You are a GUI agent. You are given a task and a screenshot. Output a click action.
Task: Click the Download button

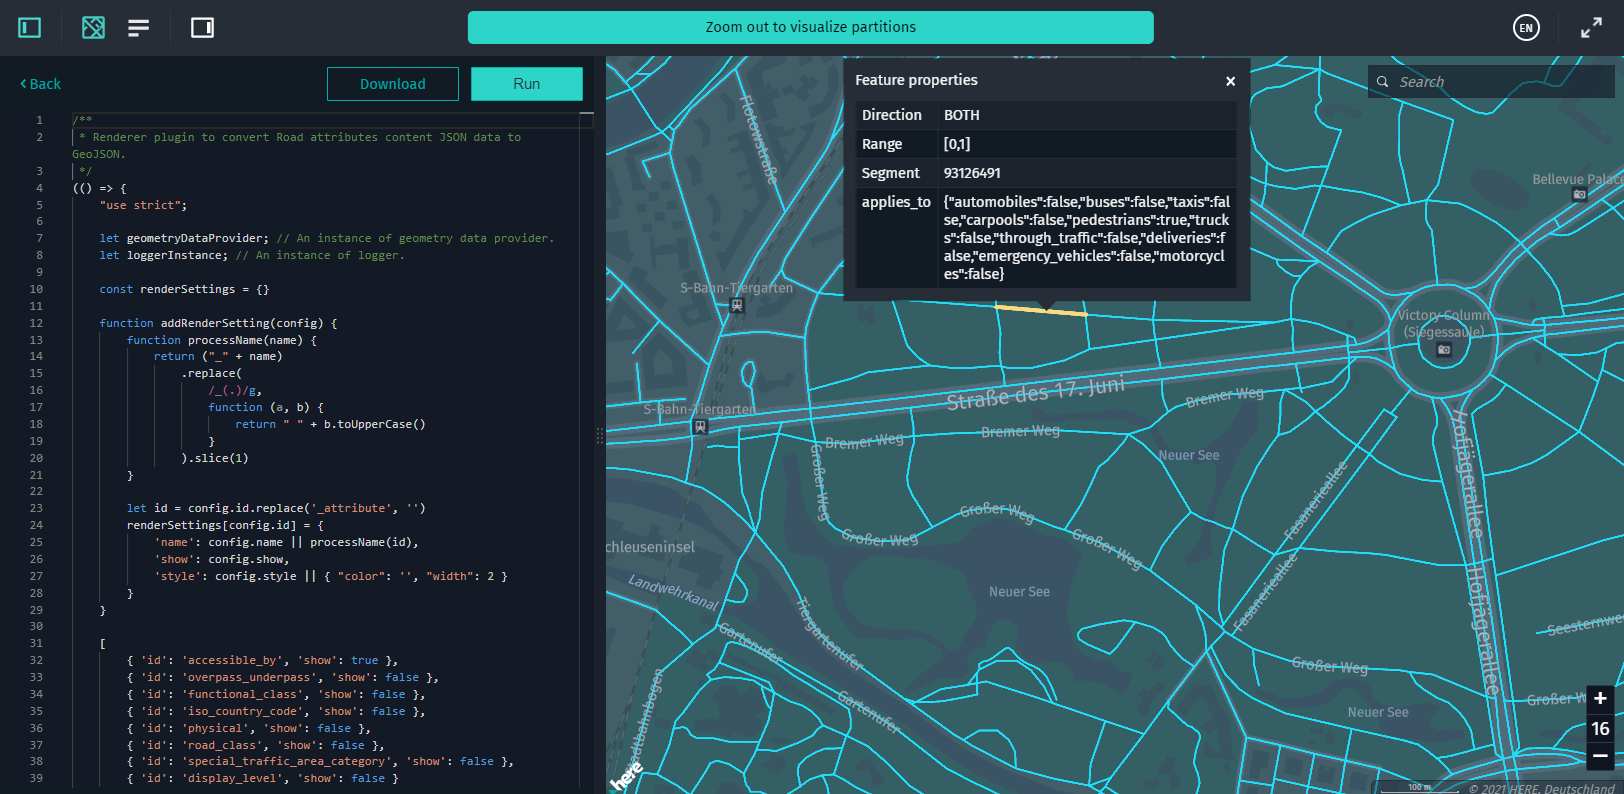tap(392, 84)
